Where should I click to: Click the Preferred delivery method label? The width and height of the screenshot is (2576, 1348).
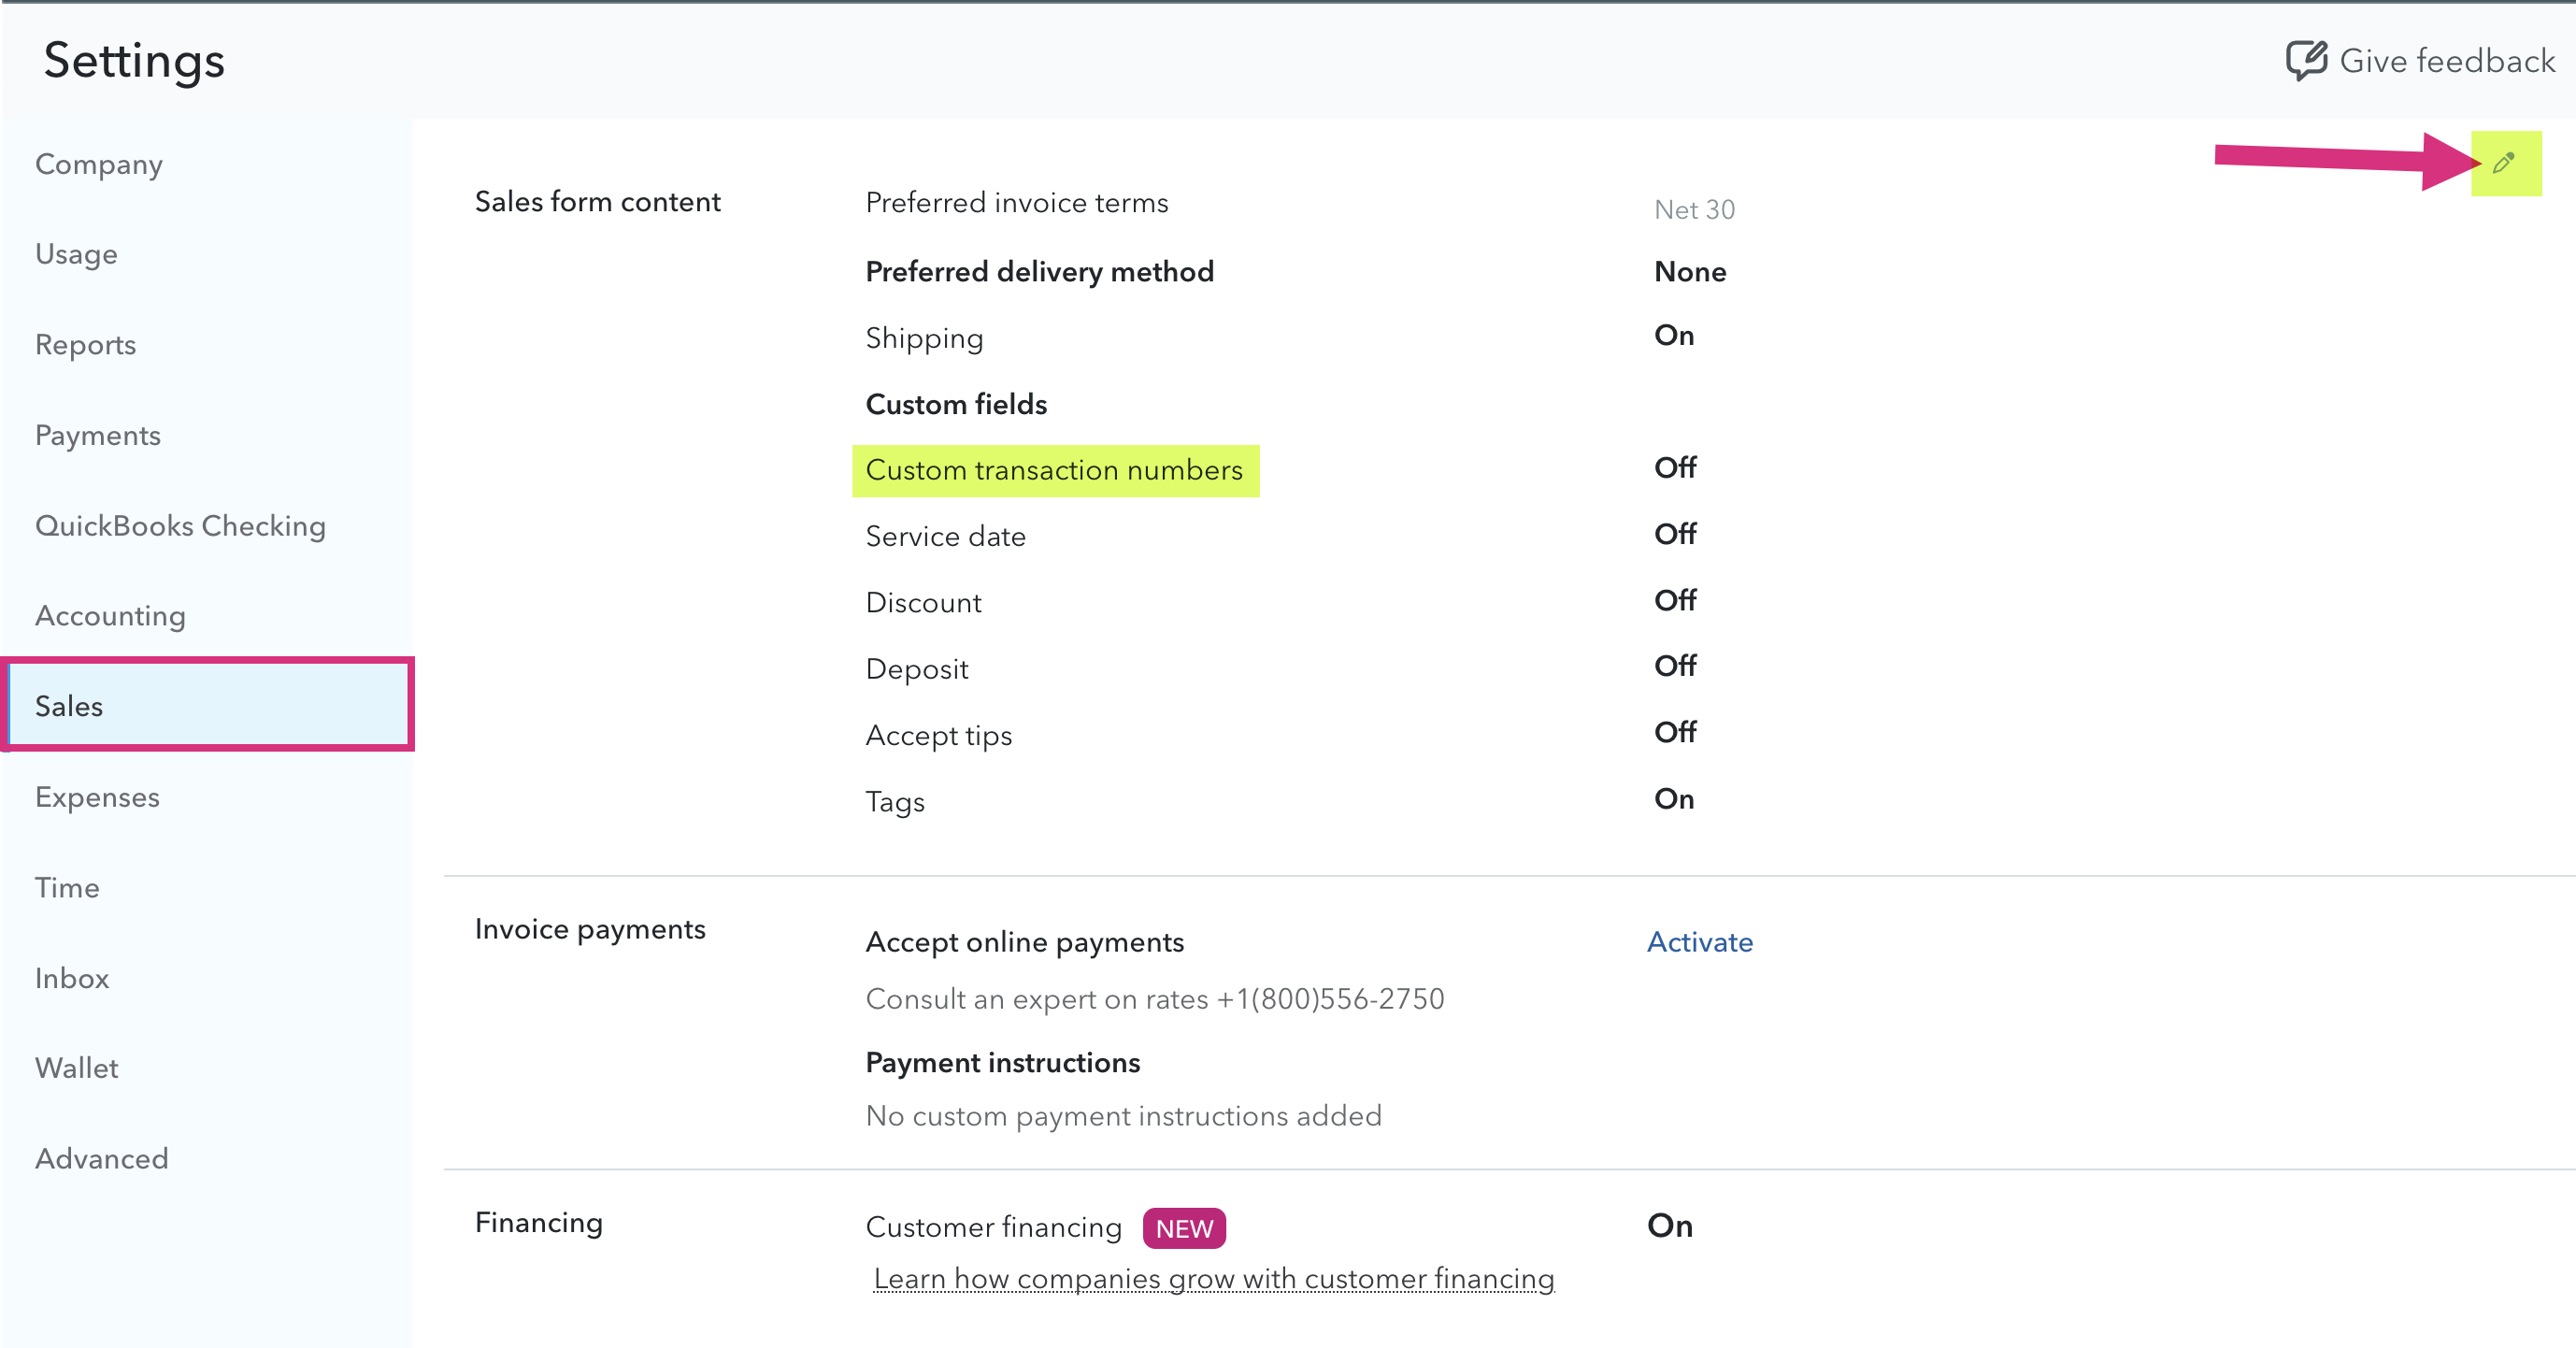(x=1039, y=271)
